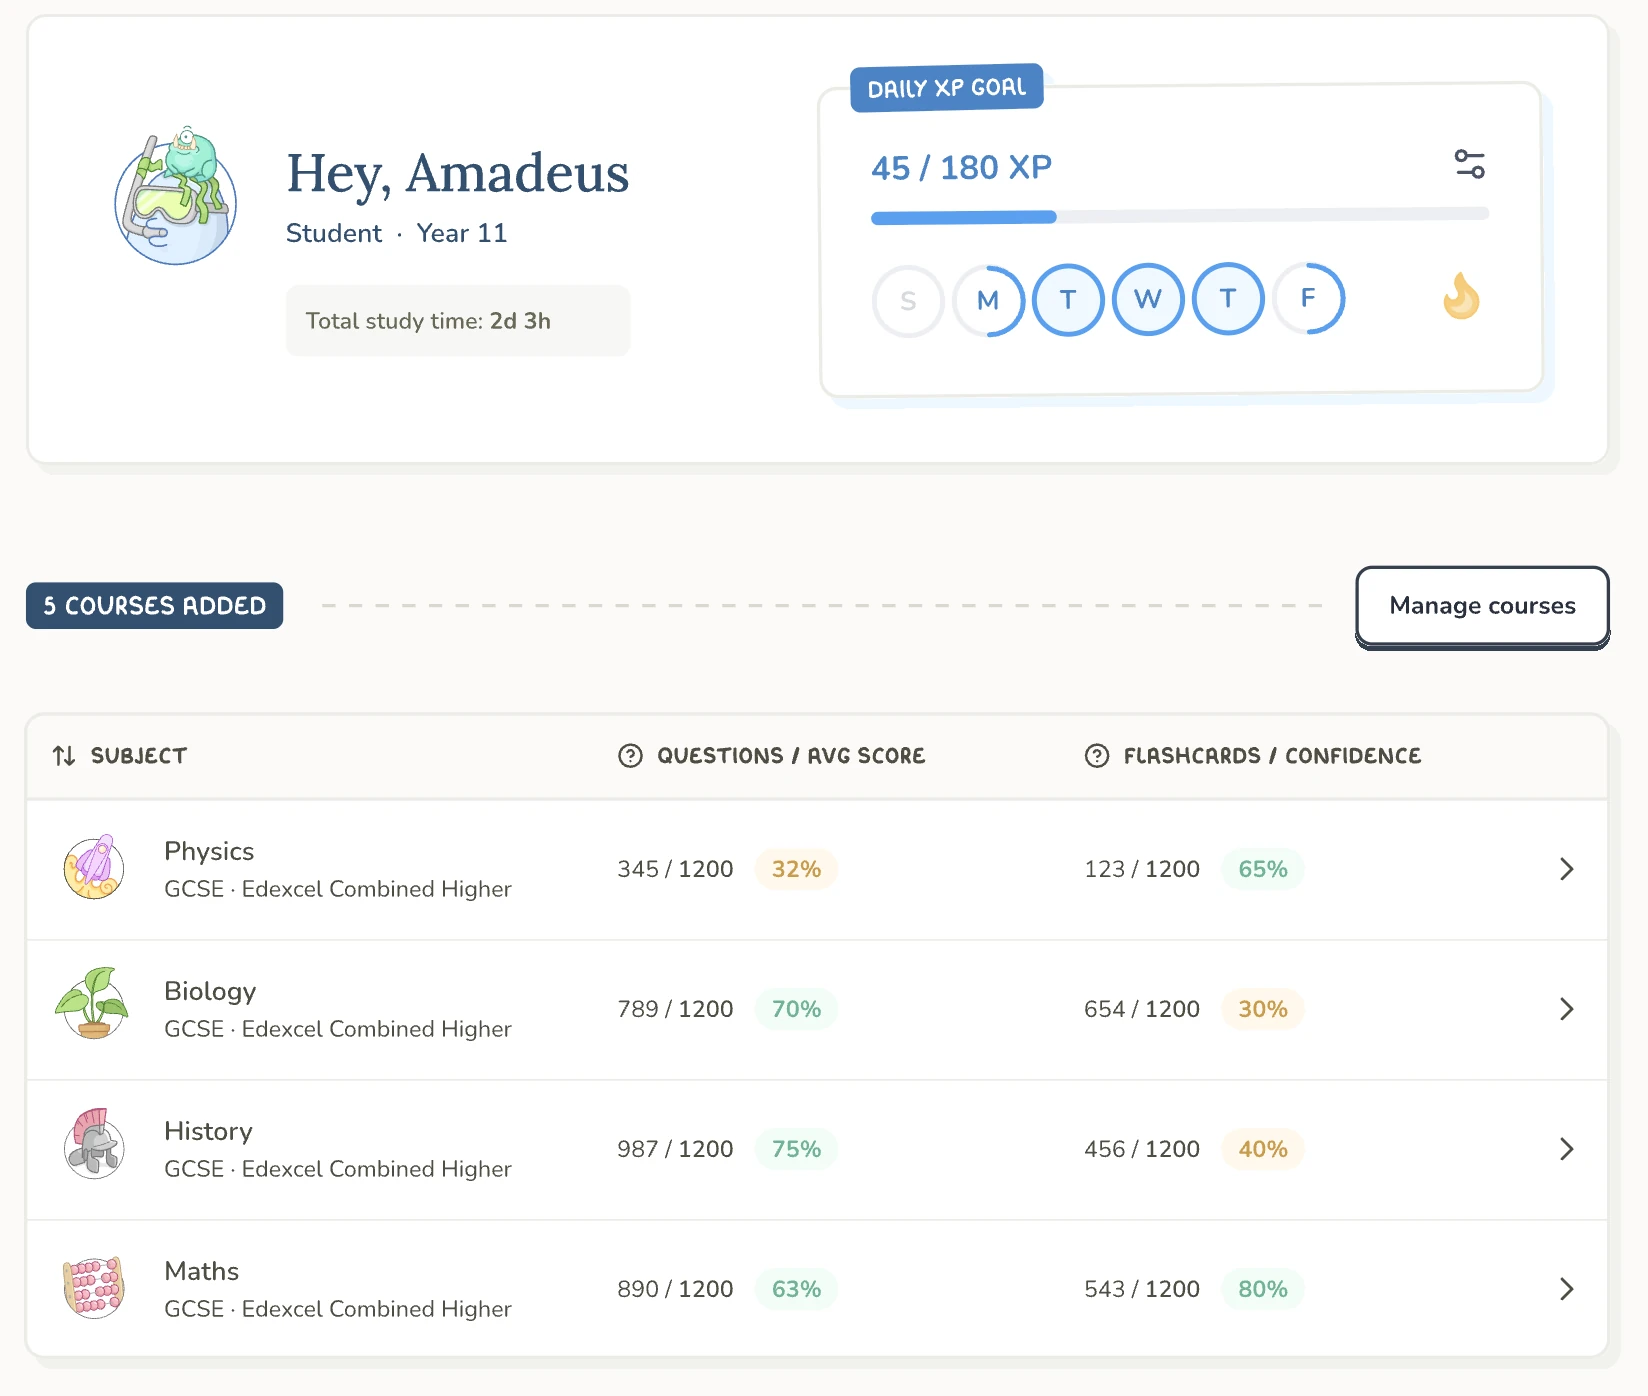
Task: Click the 543 / 1200 flashcards count
Action: coord(1142,1289)
